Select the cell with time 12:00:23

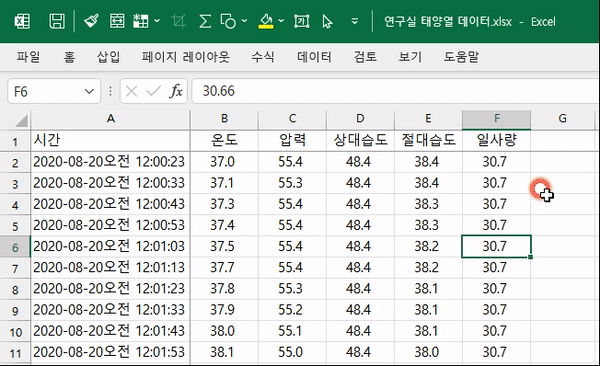click(x=111, y=162)
